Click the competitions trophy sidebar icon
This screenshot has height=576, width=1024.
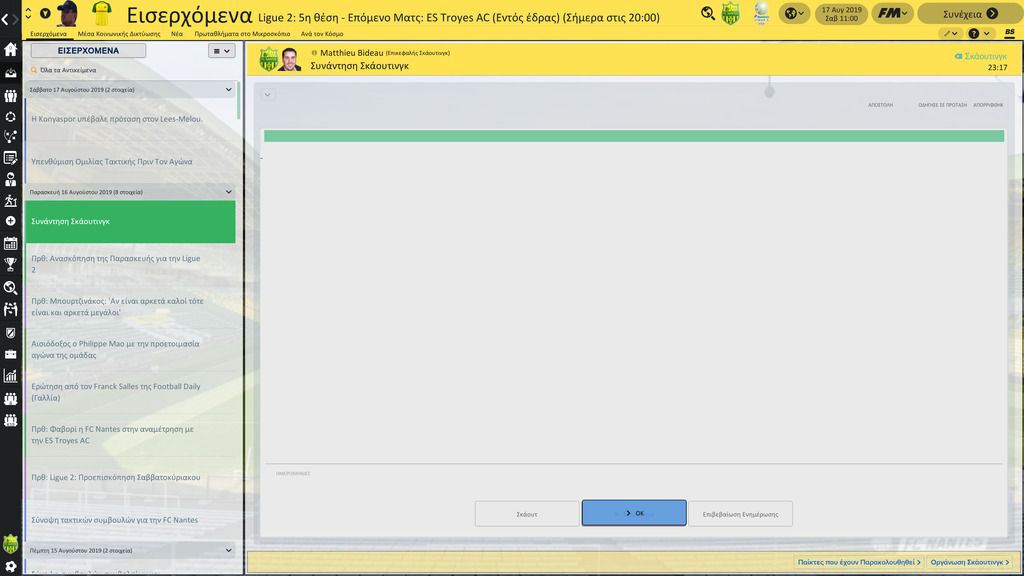11,265
